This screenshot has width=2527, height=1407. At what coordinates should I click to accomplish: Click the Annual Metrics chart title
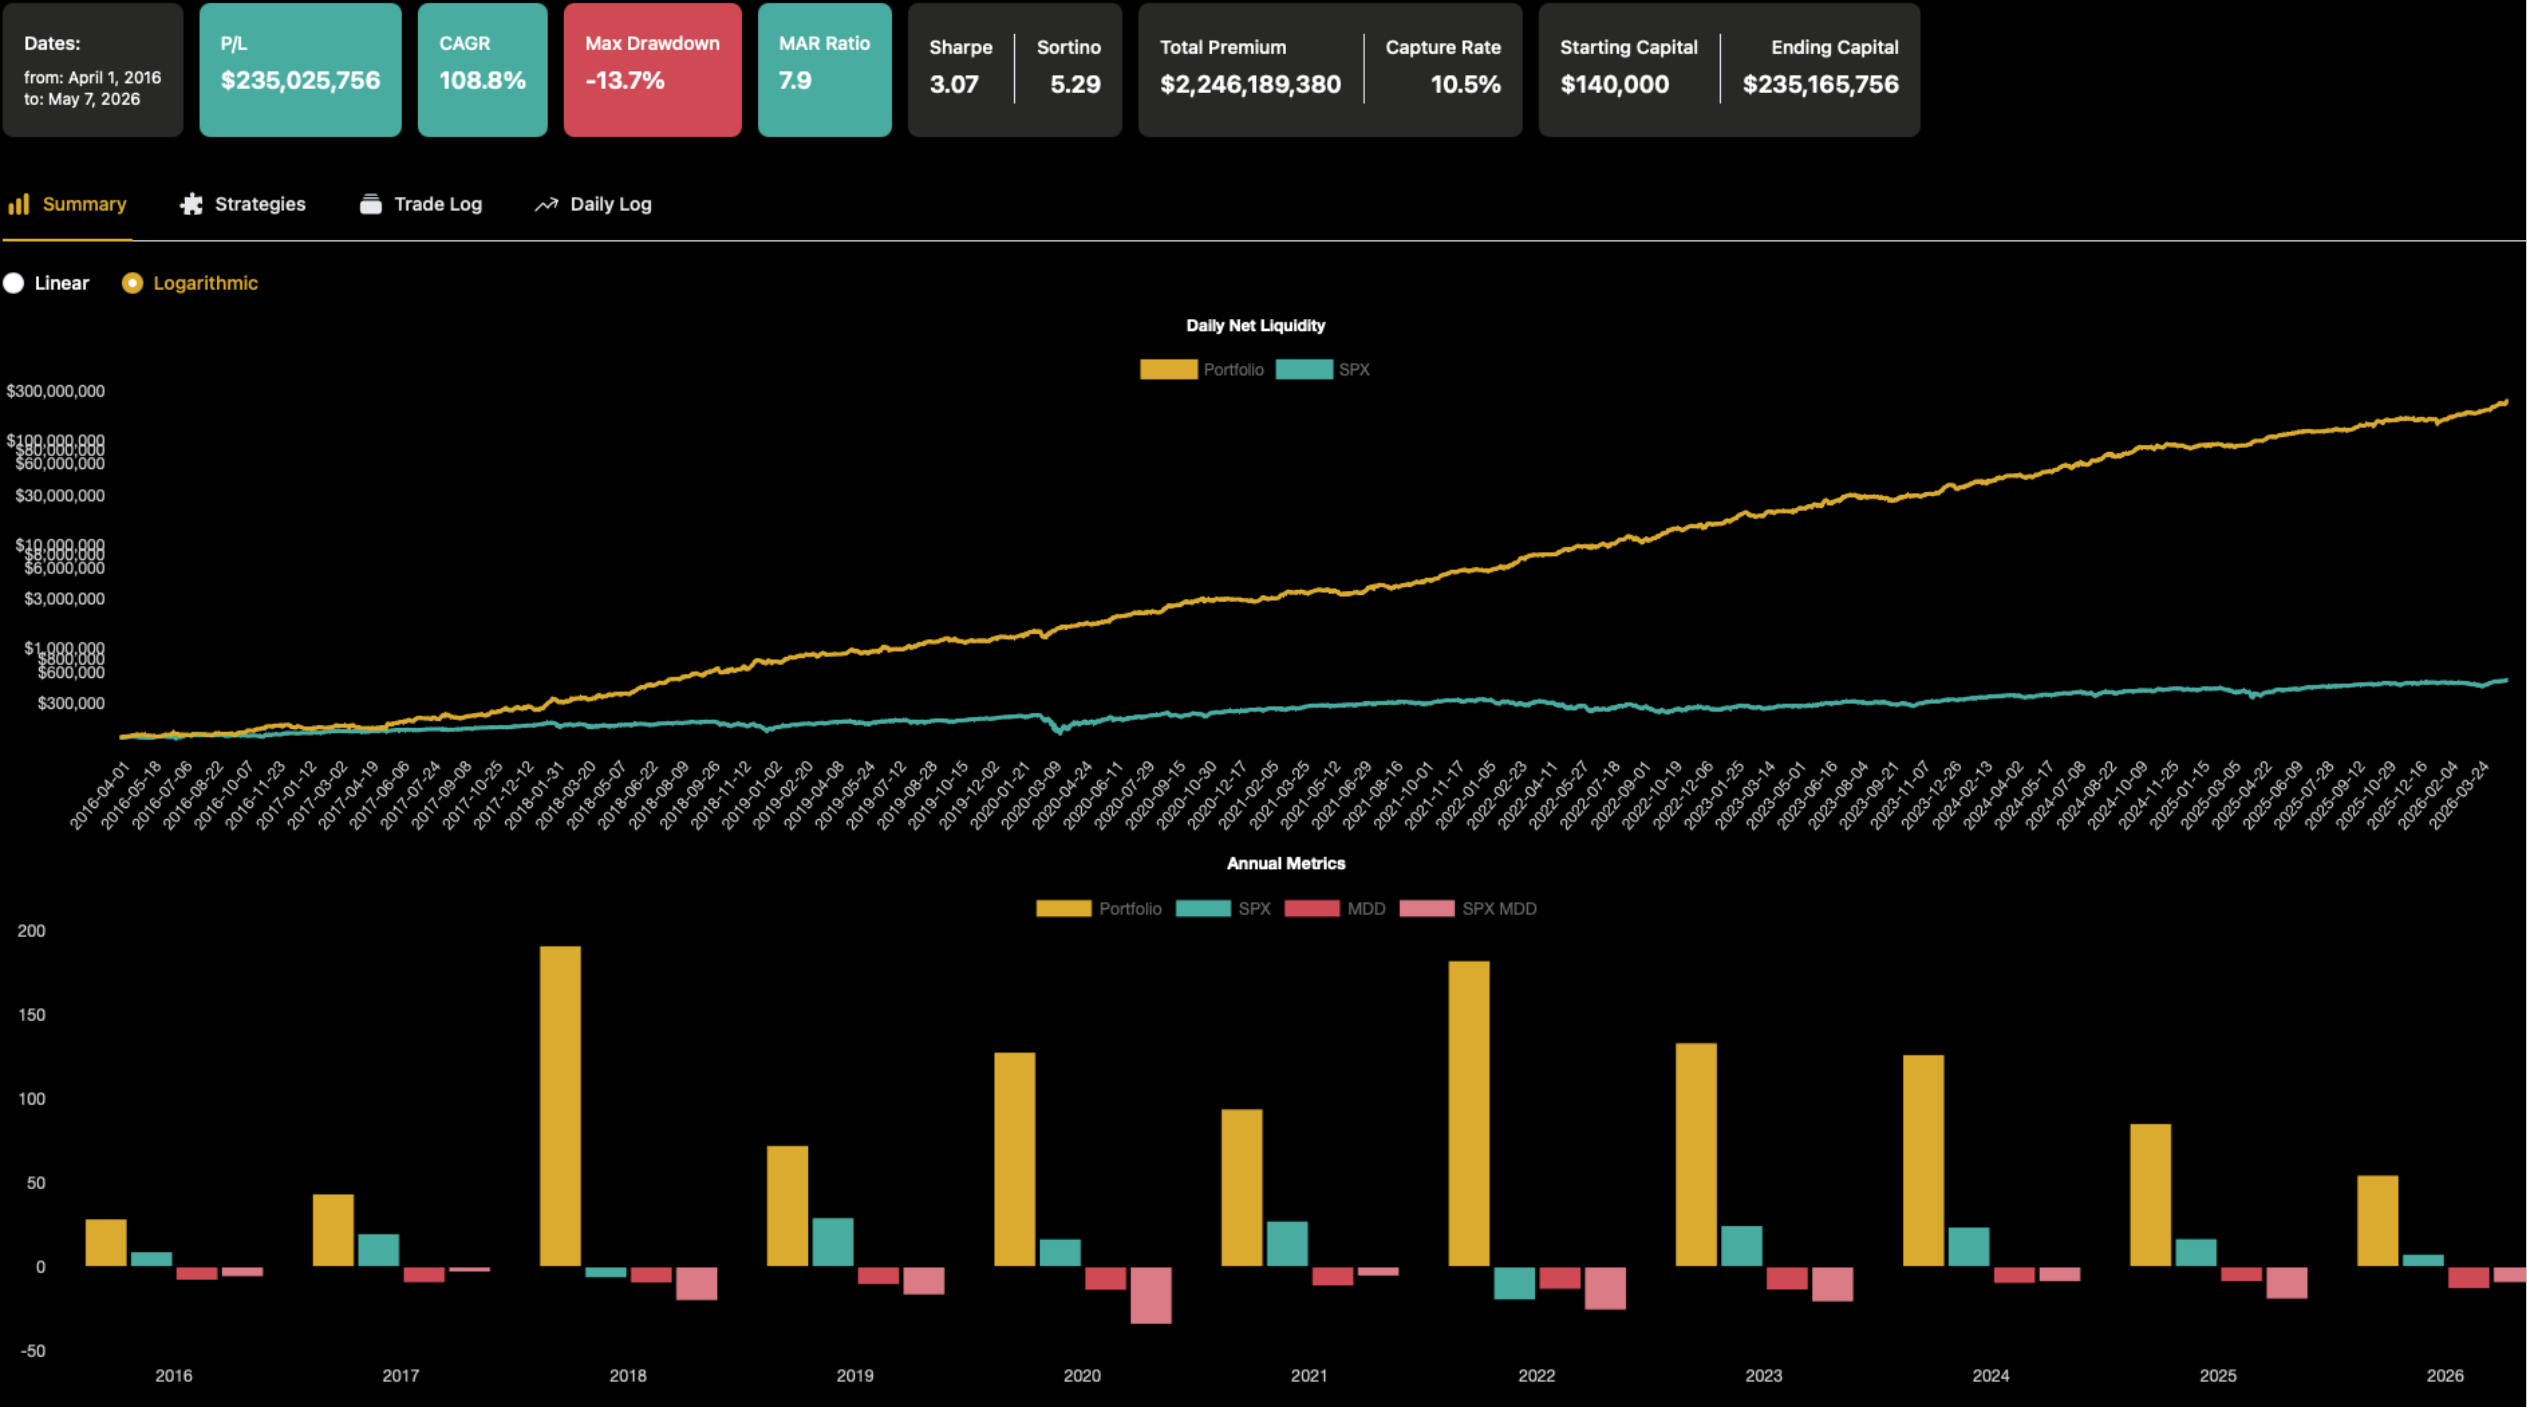[1286, 863]
